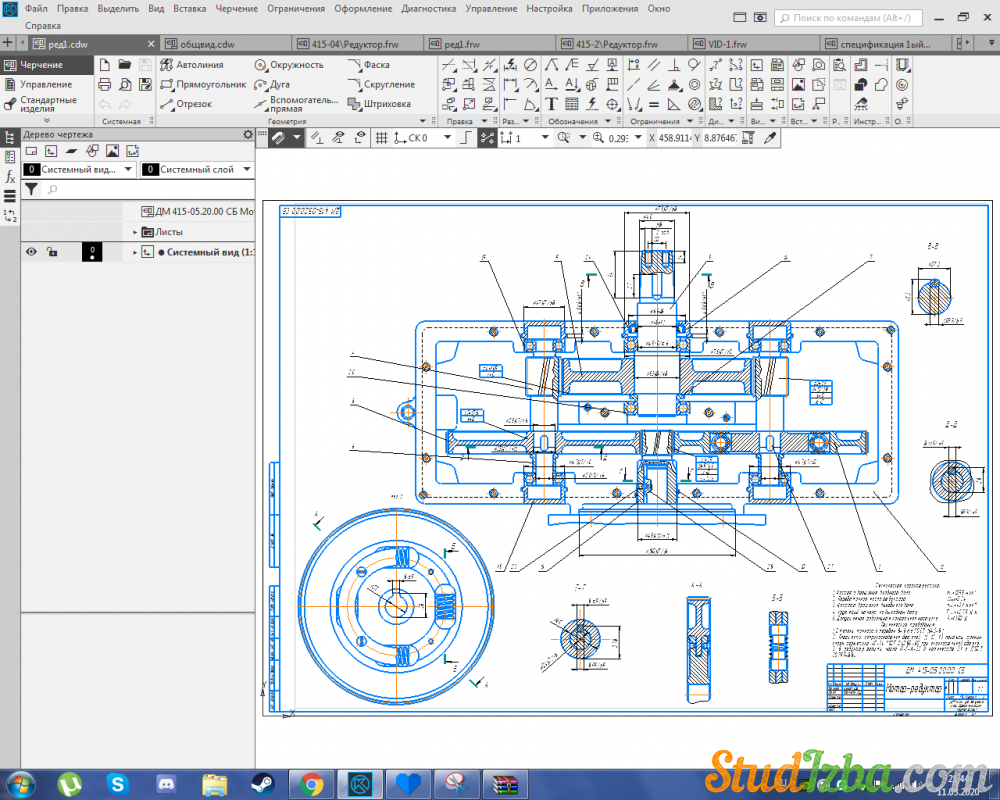Viewport: 1000px width, 800px height.
Task: Expand the Листы tree node
Action: [135, 231]
